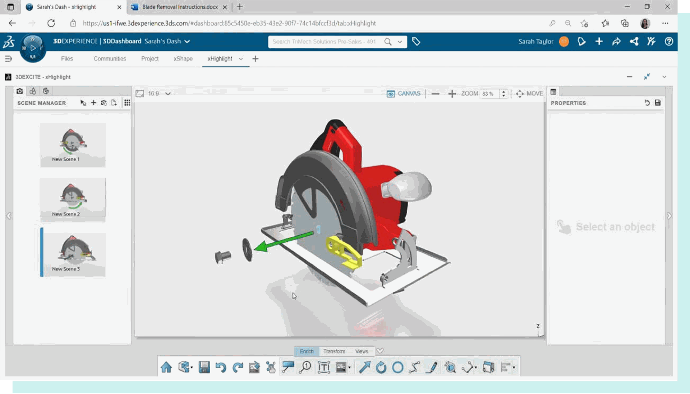This screenshot has height=394, width=690.
Task: Expand the search options dropdown arrow
Action: tap(400, 42)
